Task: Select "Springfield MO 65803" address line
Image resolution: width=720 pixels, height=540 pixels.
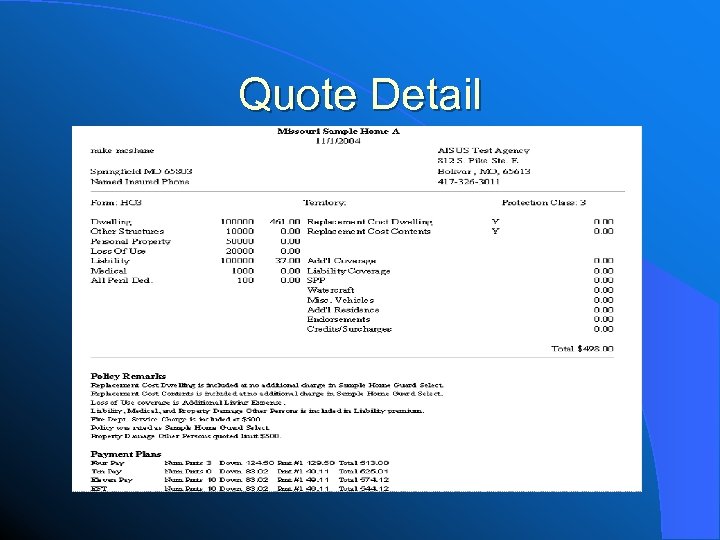Action: click(x=141, y=171)
